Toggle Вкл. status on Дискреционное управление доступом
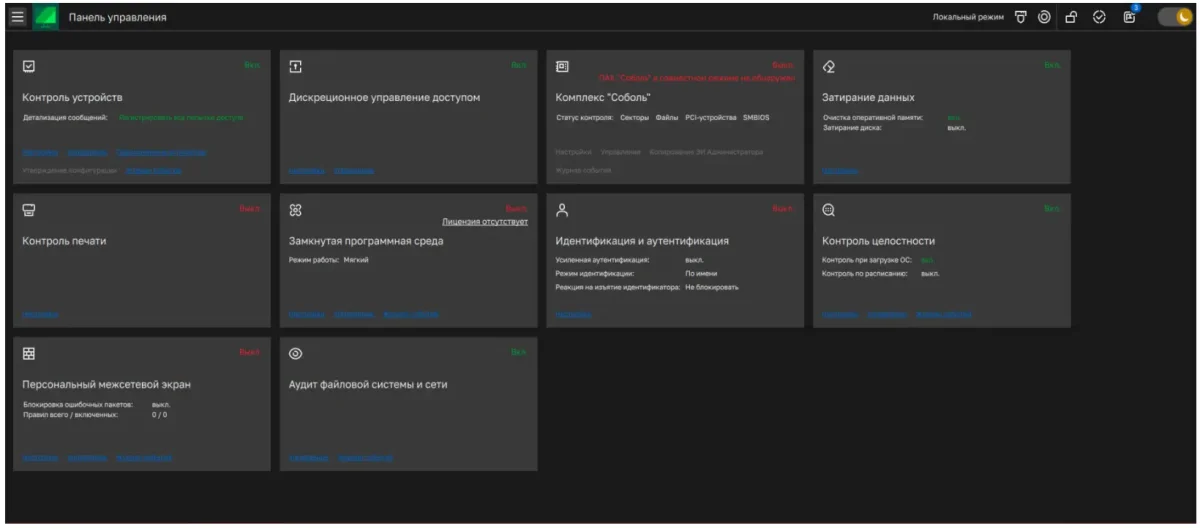This screenshot has width=1200, height=529. (x=518, y=65)
